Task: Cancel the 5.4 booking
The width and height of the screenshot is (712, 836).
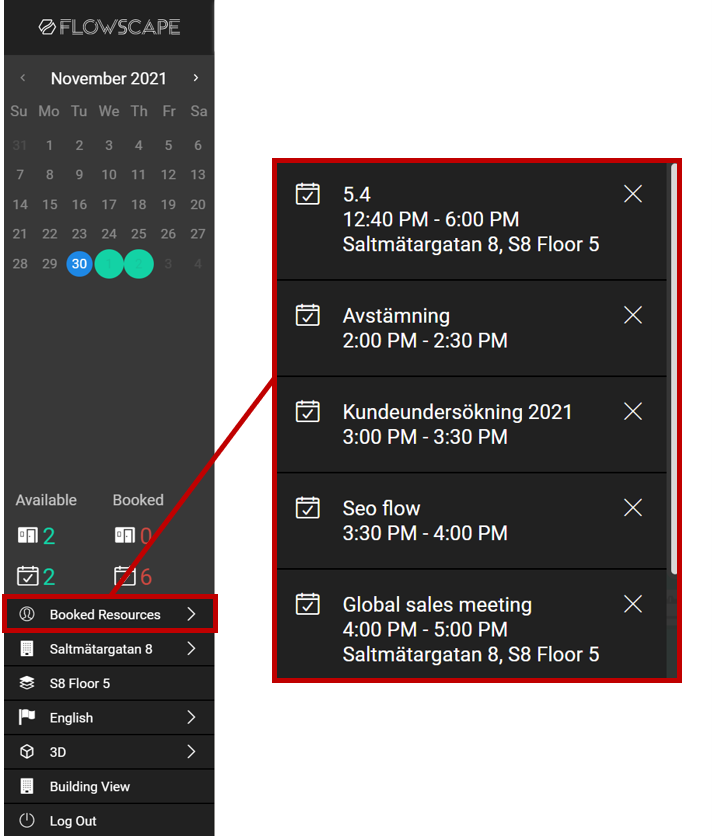Action: click(x=633, y=194)
